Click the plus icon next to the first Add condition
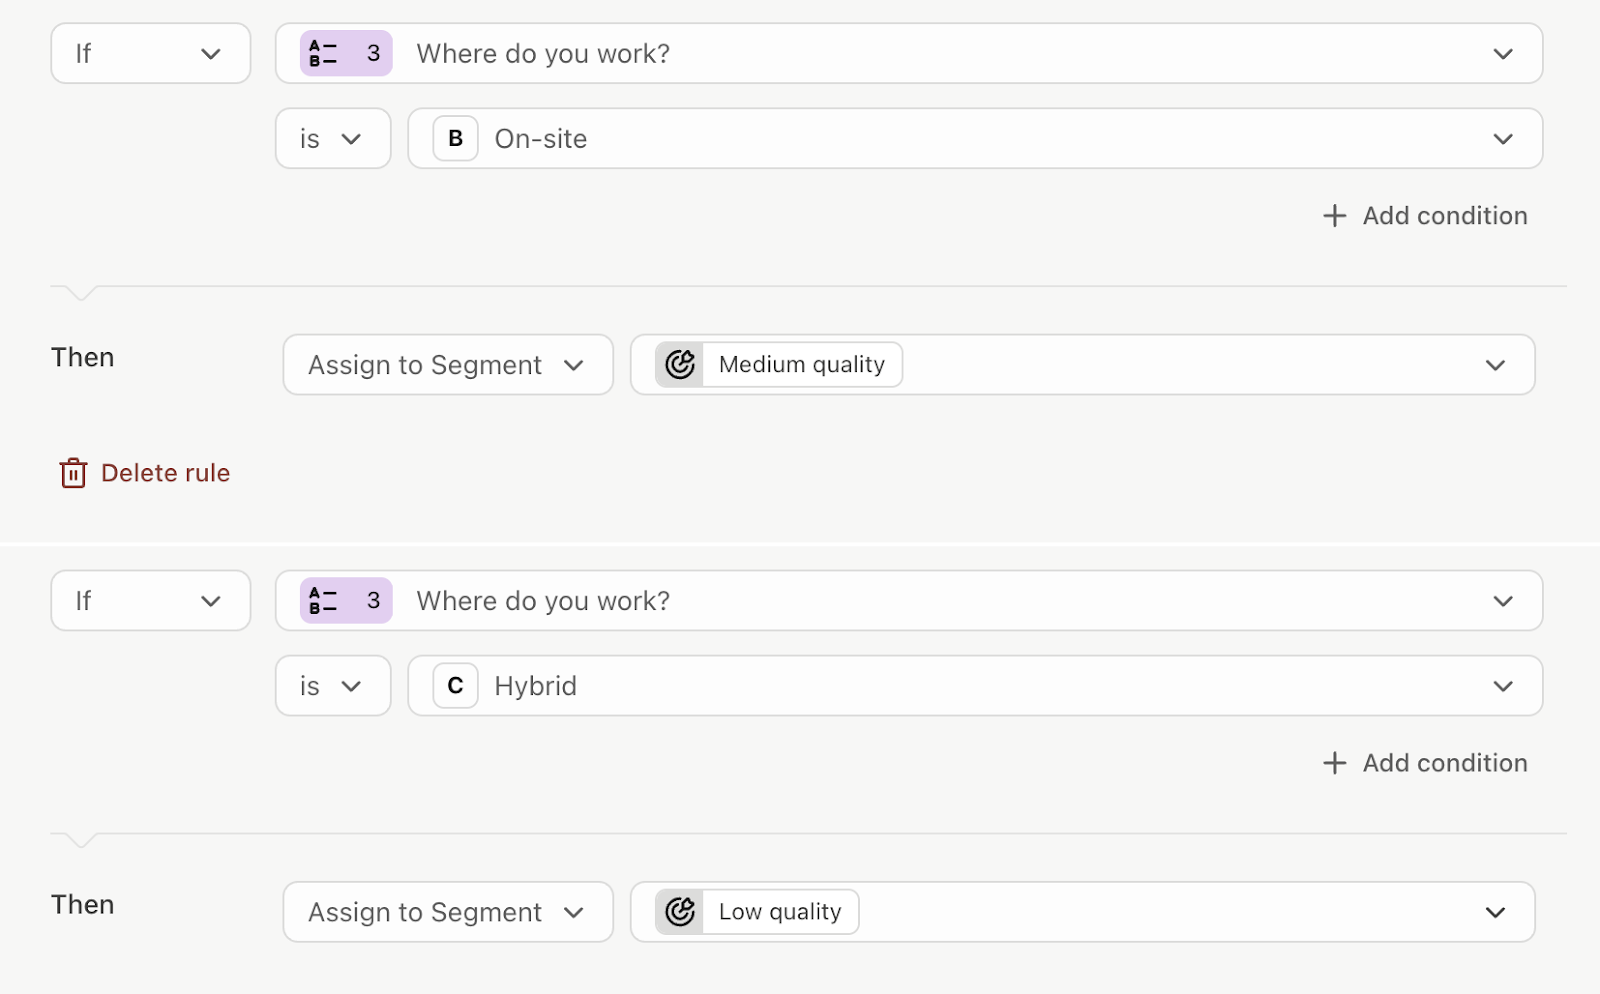1600x994 pixels. [1334, 216]
